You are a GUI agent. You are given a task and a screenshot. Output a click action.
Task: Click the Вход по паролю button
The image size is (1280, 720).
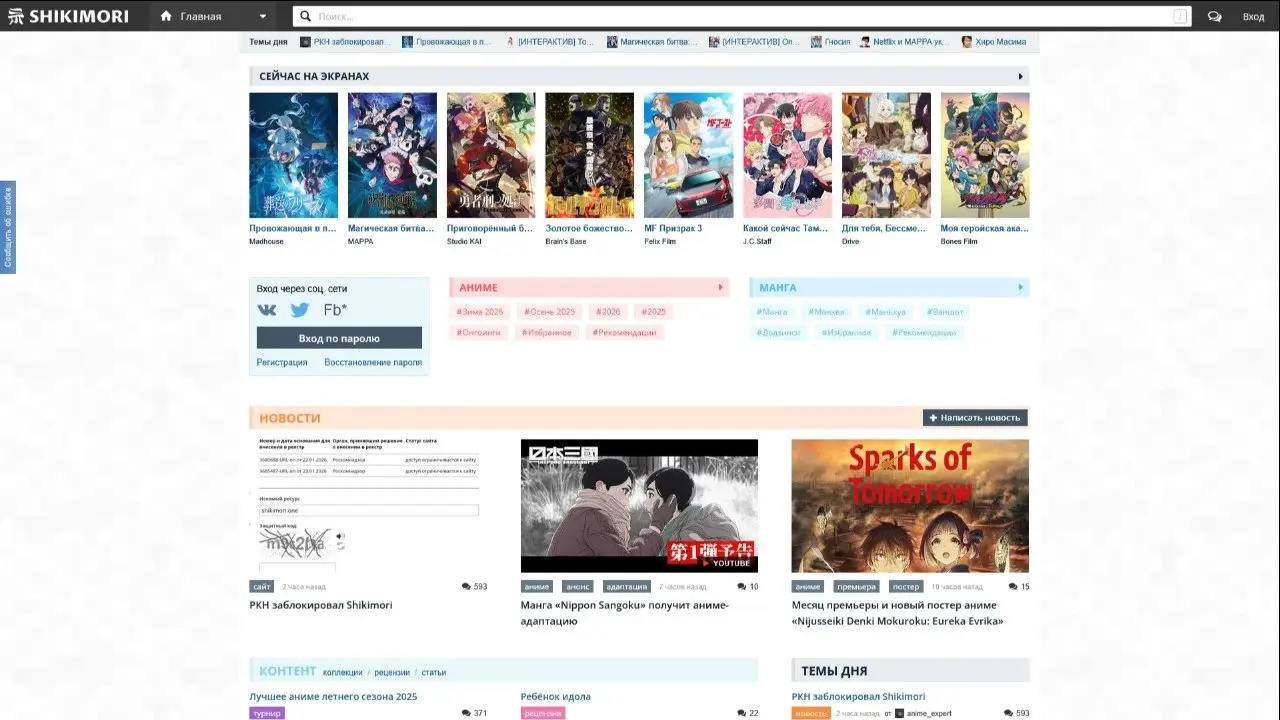[339, 338]
